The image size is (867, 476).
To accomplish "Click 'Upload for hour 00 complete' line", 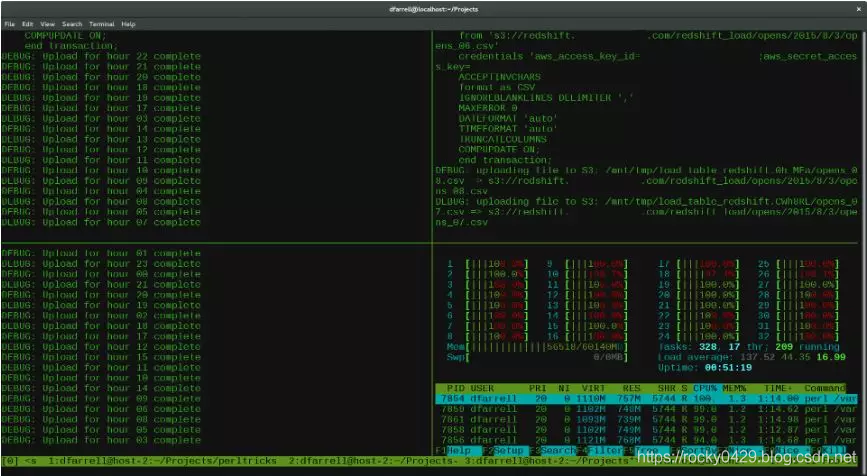I will [x=101, y=274].
